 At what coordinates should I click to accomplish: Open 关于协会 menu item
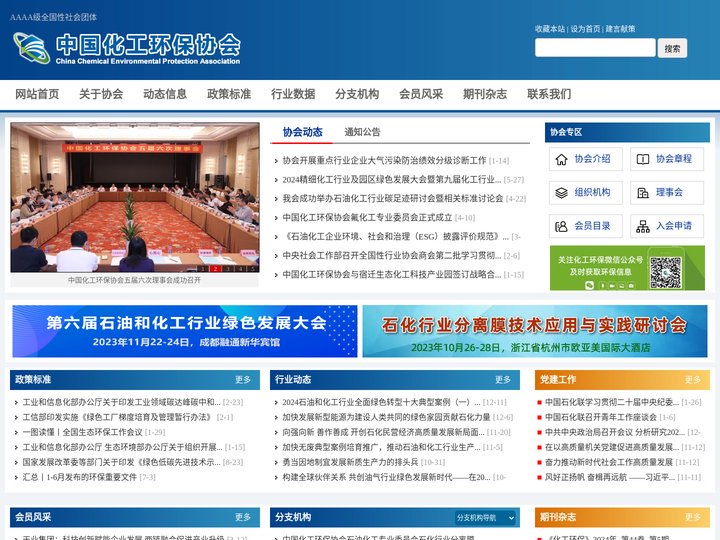[x=101, y=94]
